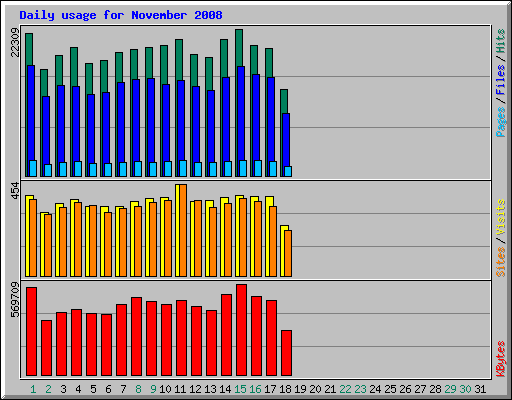Click the 22309 hits axis value
This screenshot has height=400, width=512.
point(15,42)
